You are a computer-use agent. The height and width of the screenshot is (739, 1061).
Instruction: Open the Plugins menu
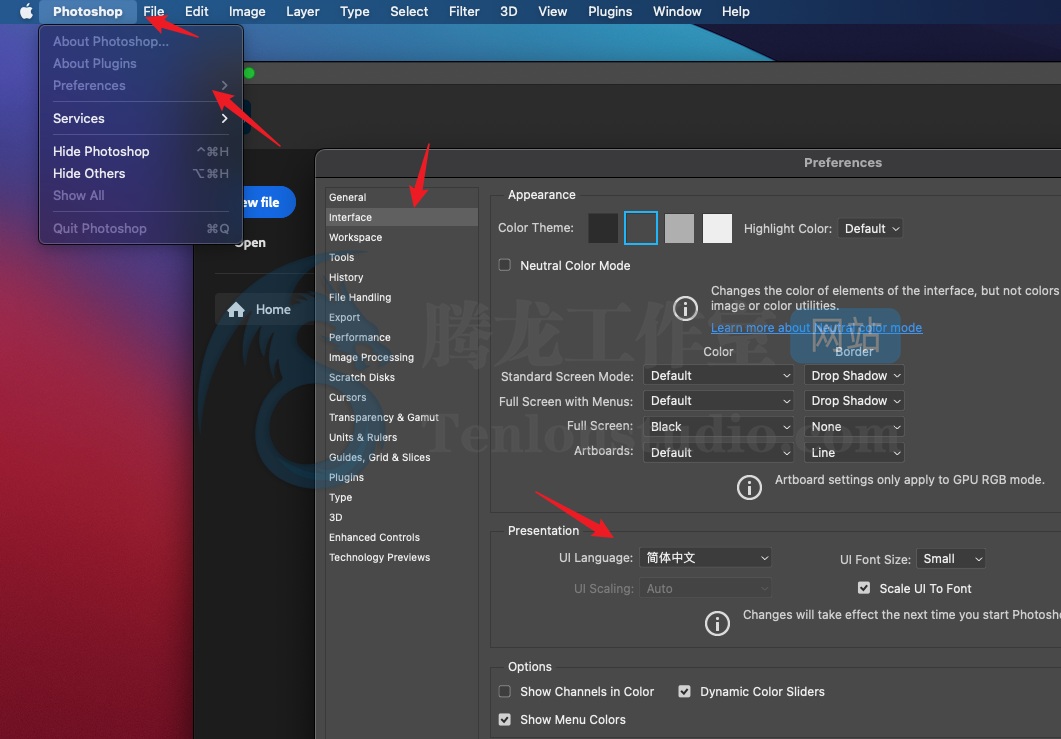tap(610, 12)
